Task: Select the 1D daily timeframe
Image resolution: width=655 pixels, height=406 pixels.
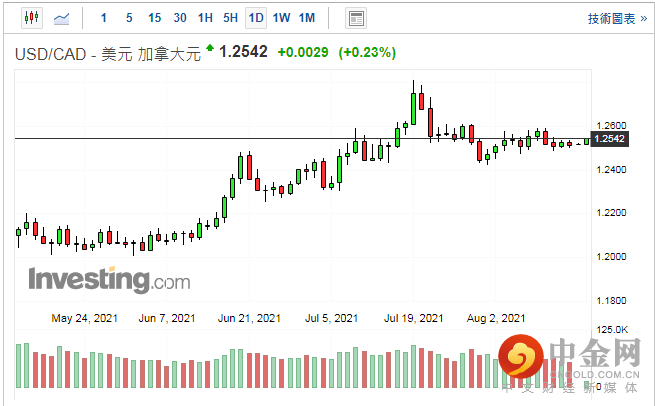Action: tap(256, 18)
